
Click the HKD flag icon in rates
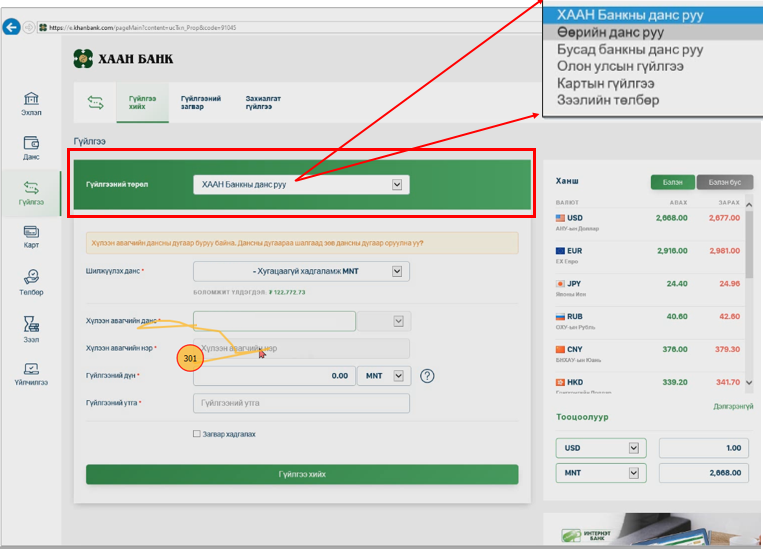(560, 383)
